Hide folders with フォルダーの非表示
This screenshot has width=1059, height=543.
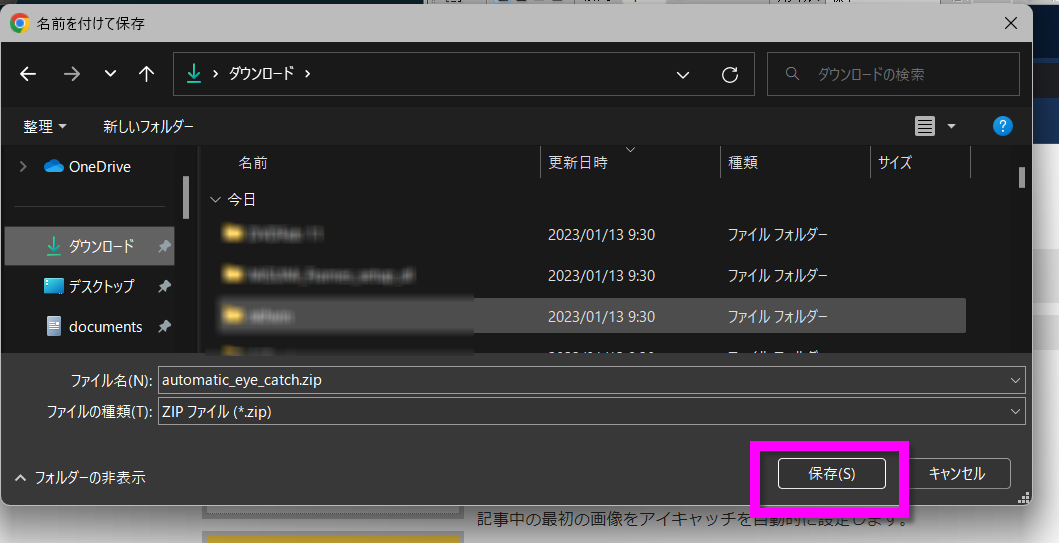(x=80, y=478)
